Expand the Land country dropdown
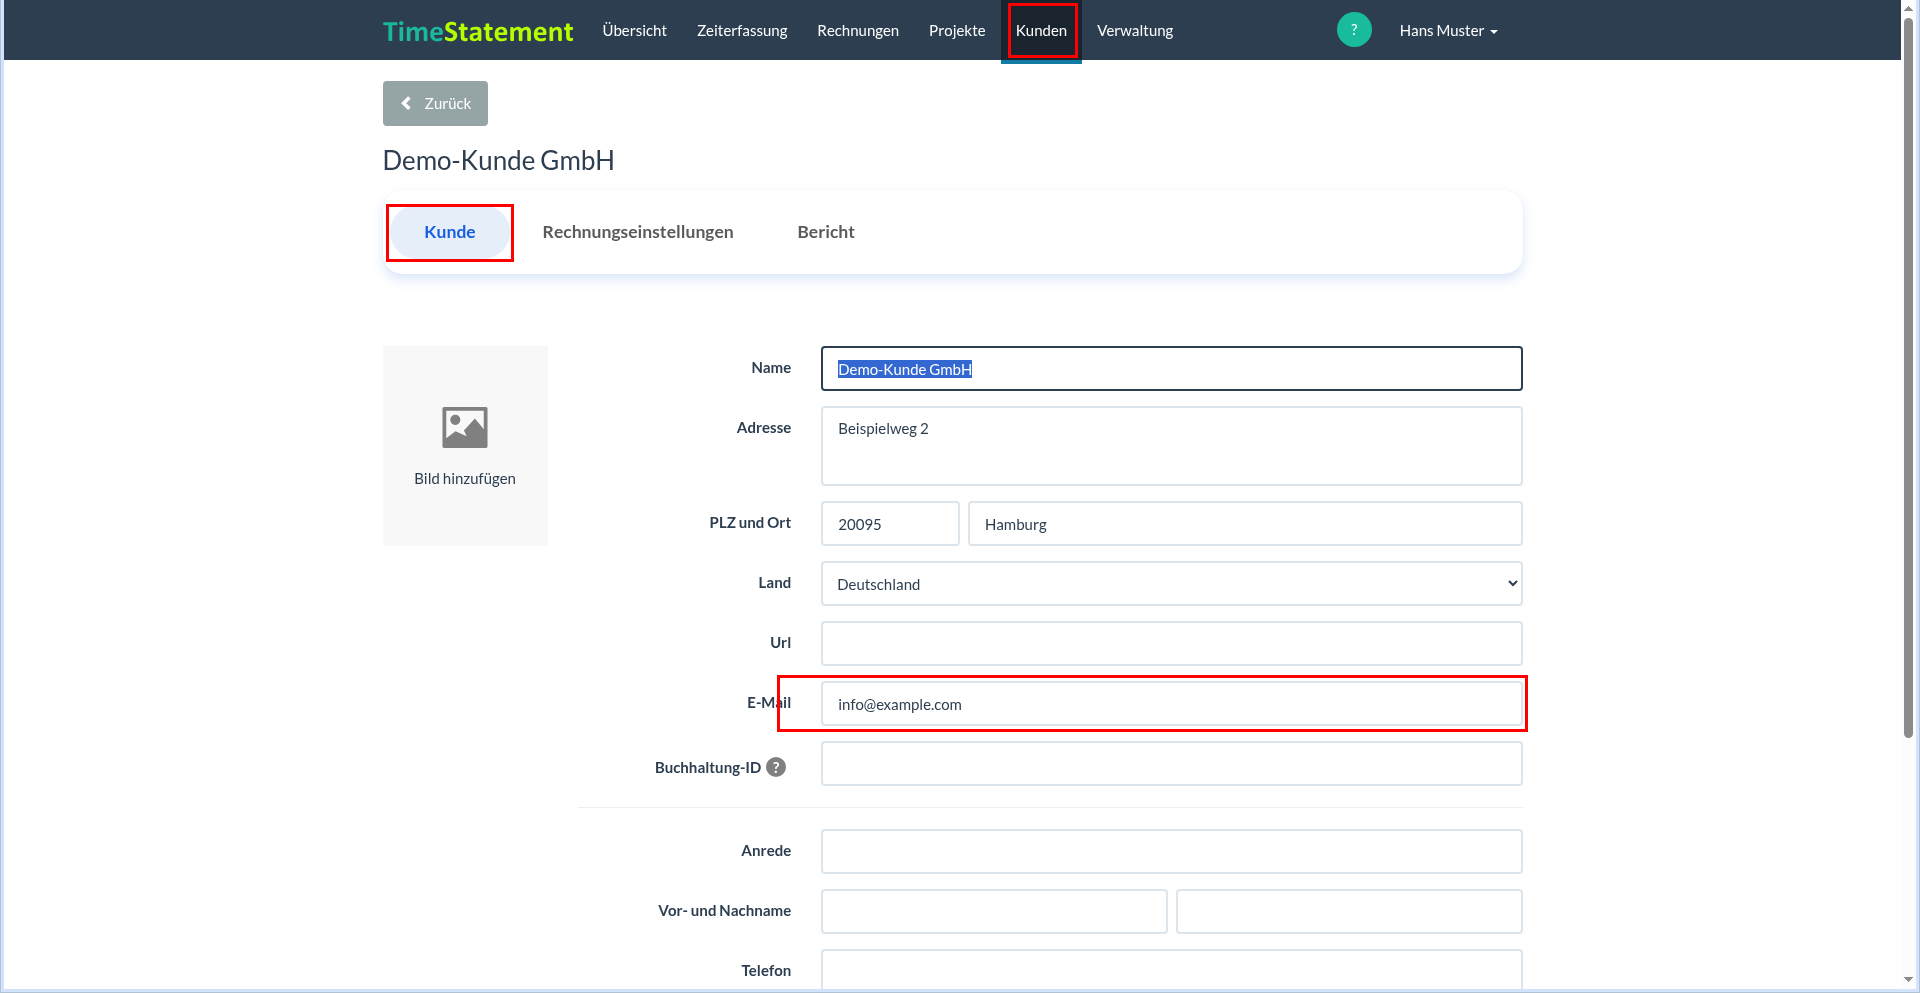 coord(1171,584)
